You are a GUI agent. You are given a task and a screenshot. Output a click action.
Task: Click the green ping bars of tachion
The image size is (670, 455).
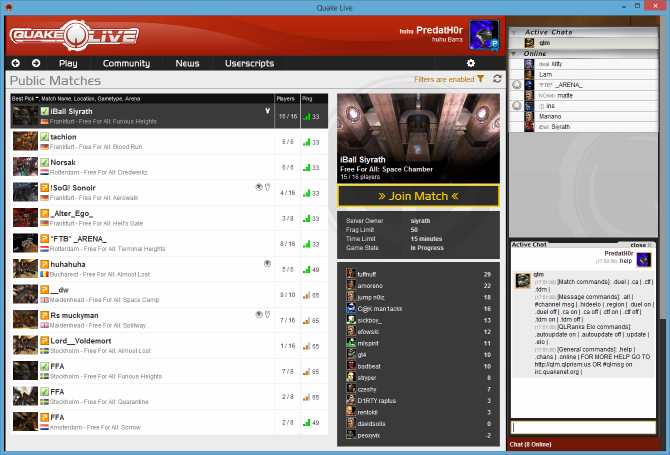(306, 142)
